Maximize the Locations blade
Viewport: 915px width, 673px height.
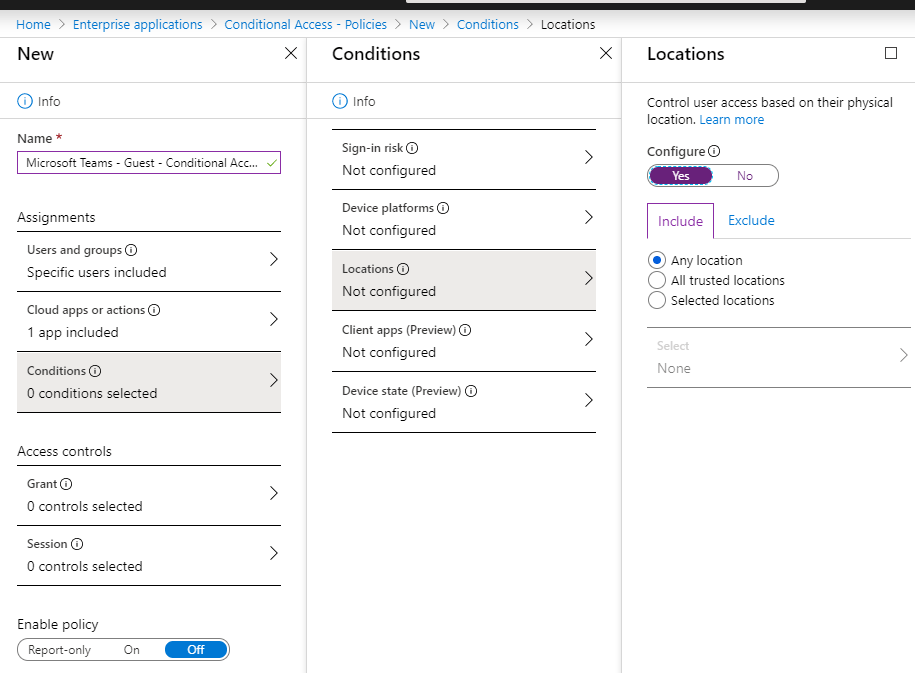point(891,54)
